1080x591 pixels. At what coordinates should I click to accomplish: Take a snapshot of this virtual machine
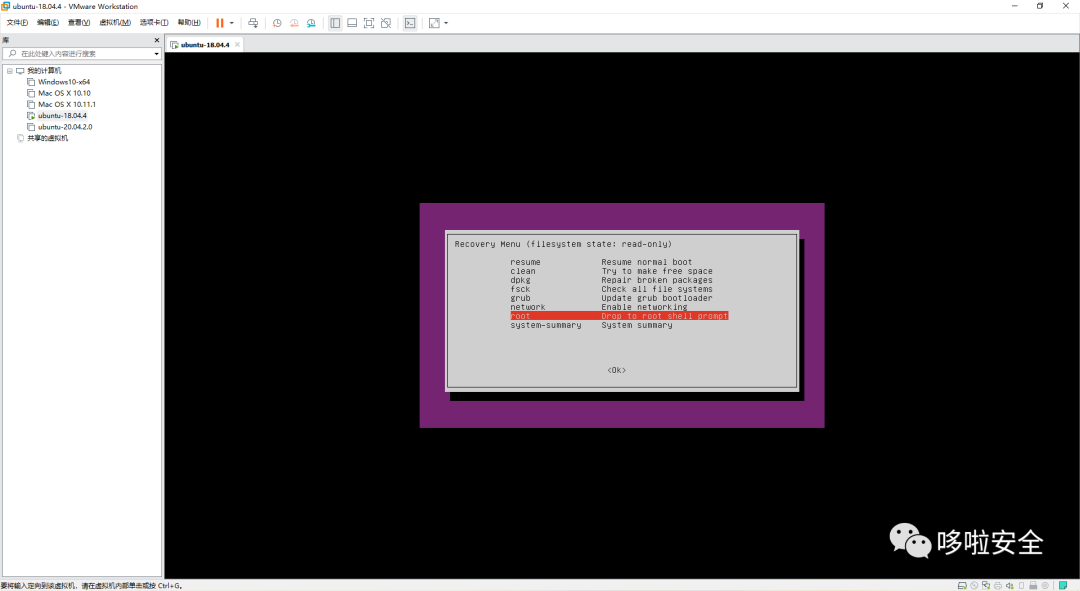pos(277,23)
